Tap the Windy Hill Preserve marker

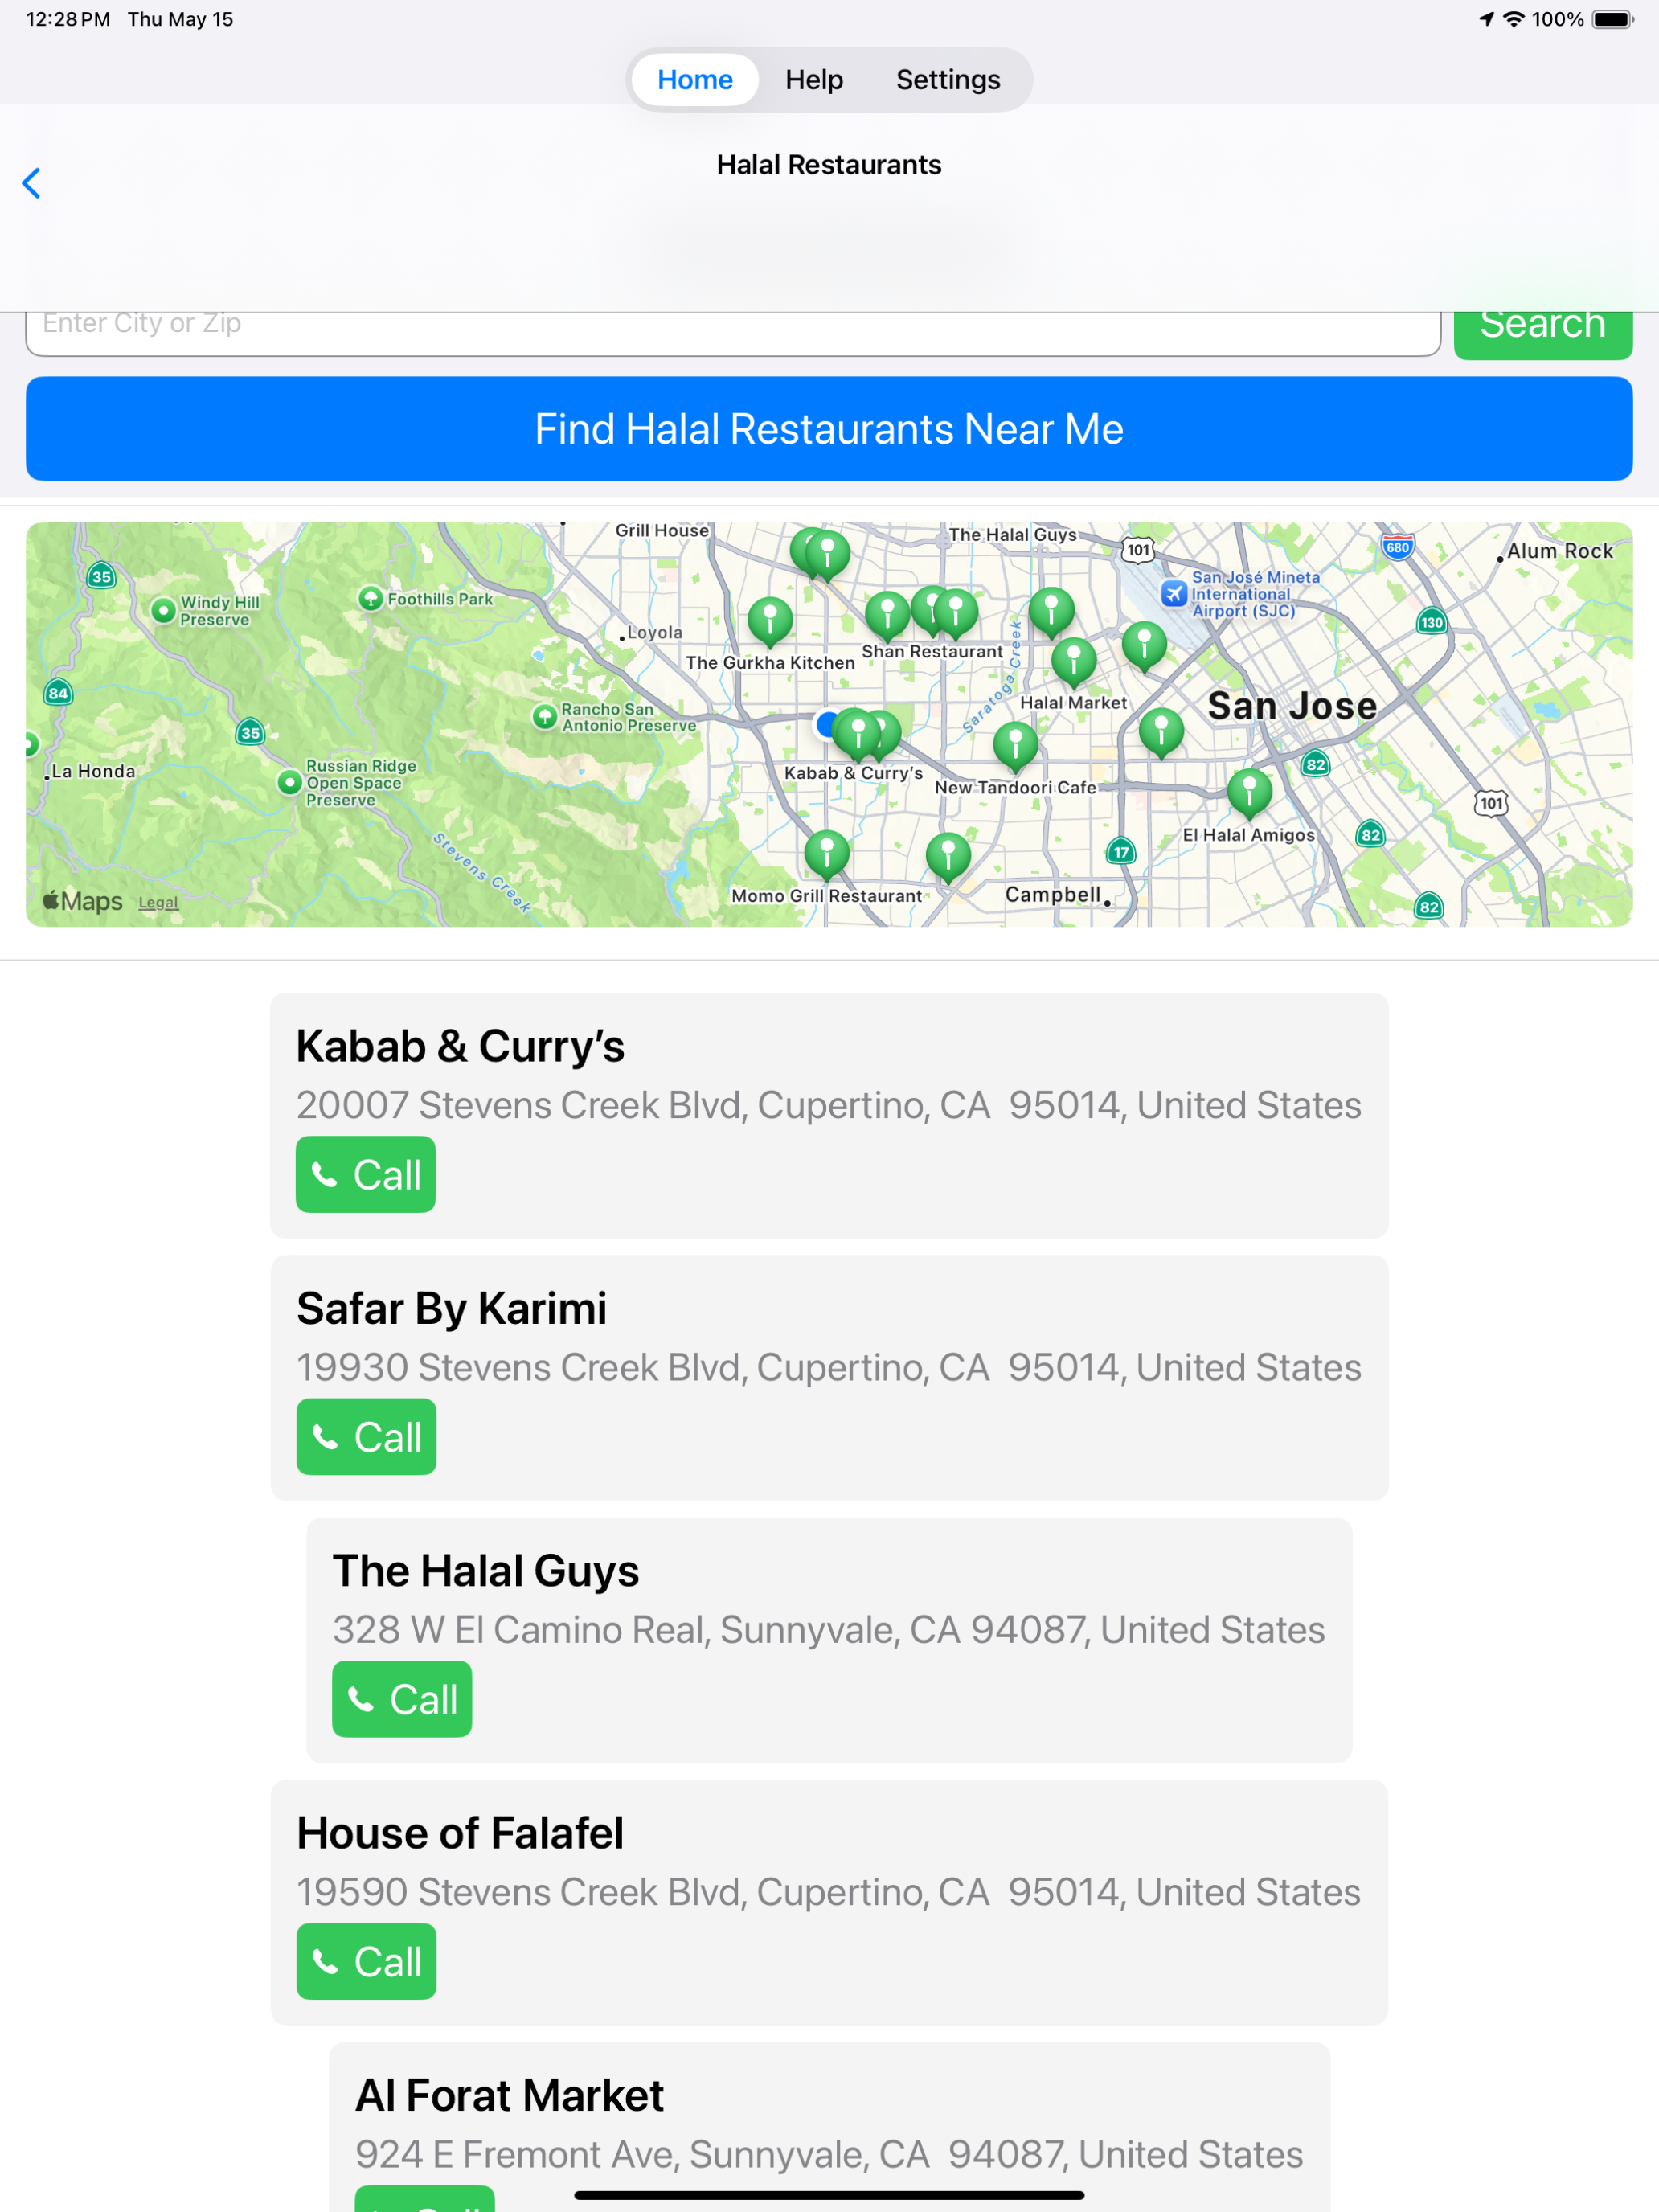point(163,610)
